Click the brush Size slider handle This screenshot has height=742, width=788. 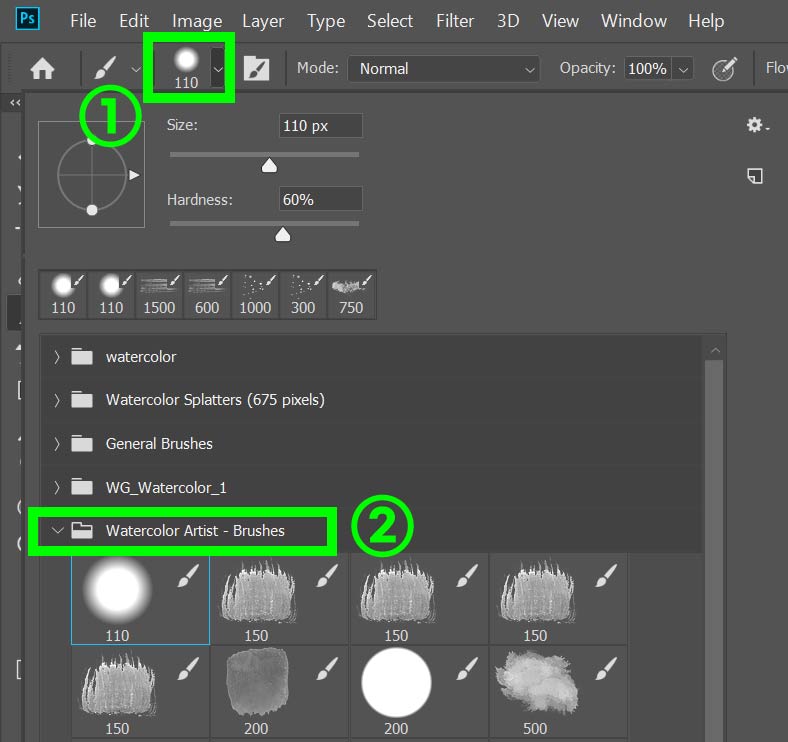click(269, 166)
